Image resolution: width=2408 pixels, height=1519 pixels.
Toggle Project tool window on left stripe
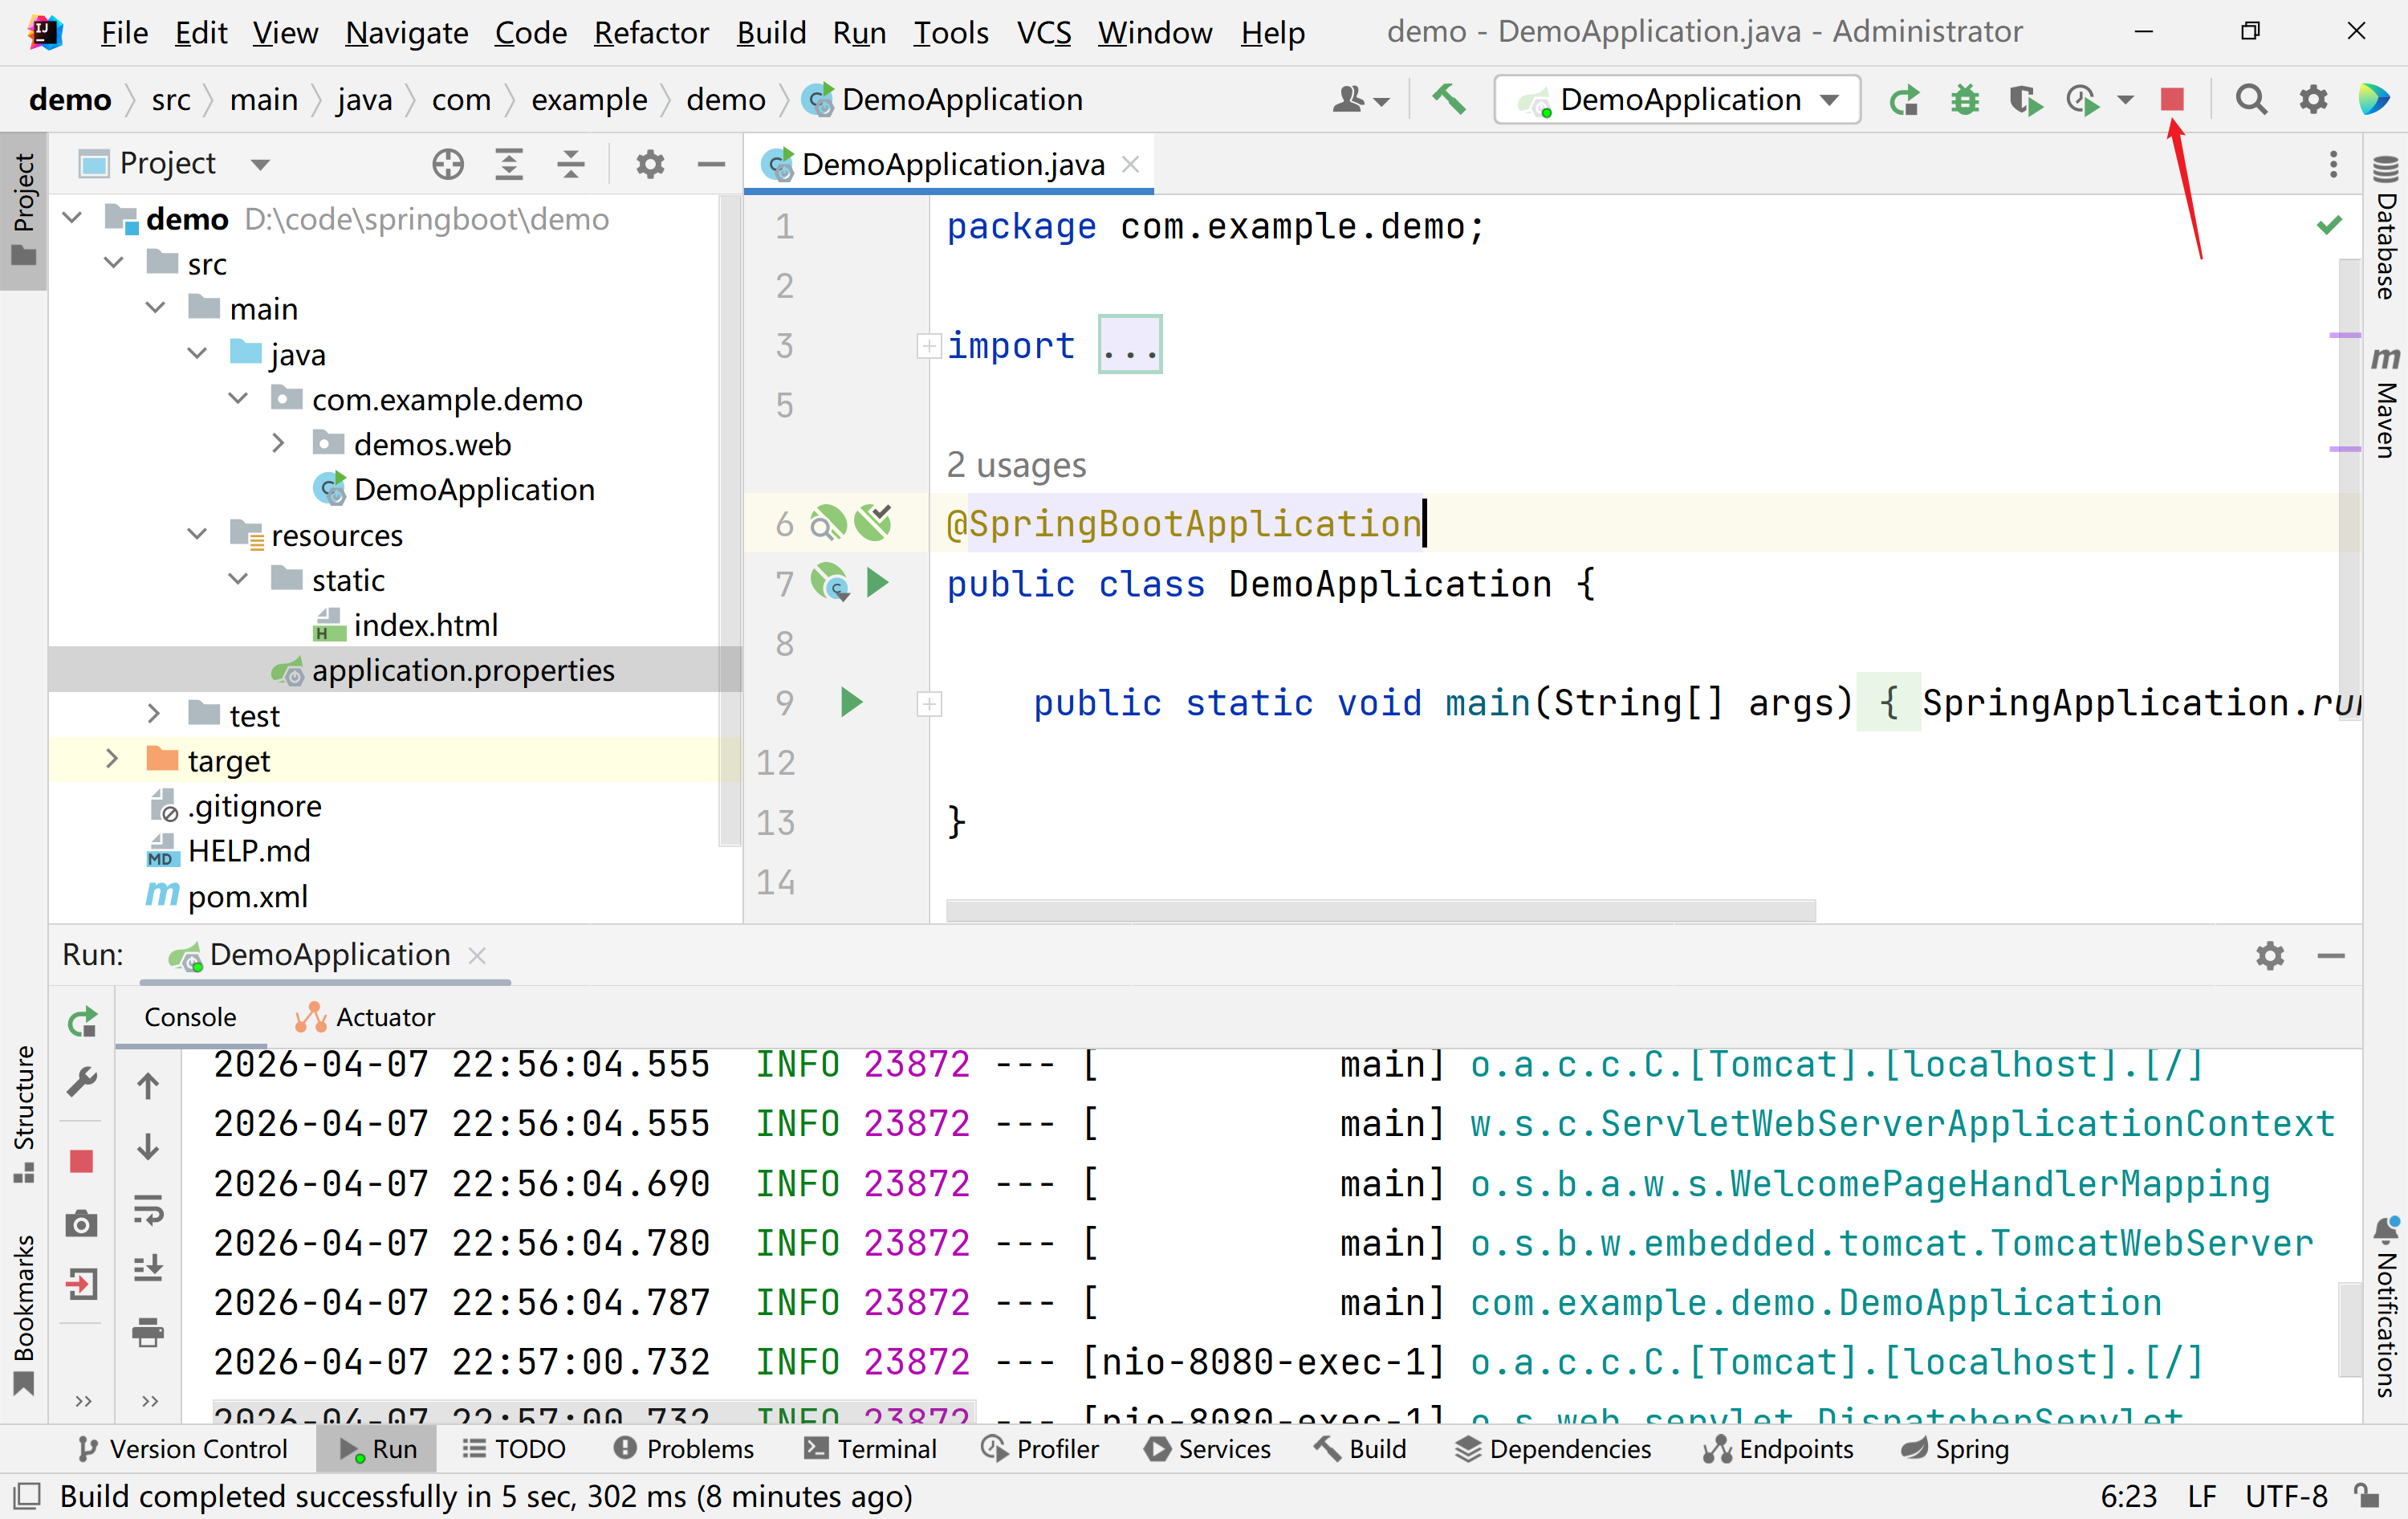click(24, 210)
